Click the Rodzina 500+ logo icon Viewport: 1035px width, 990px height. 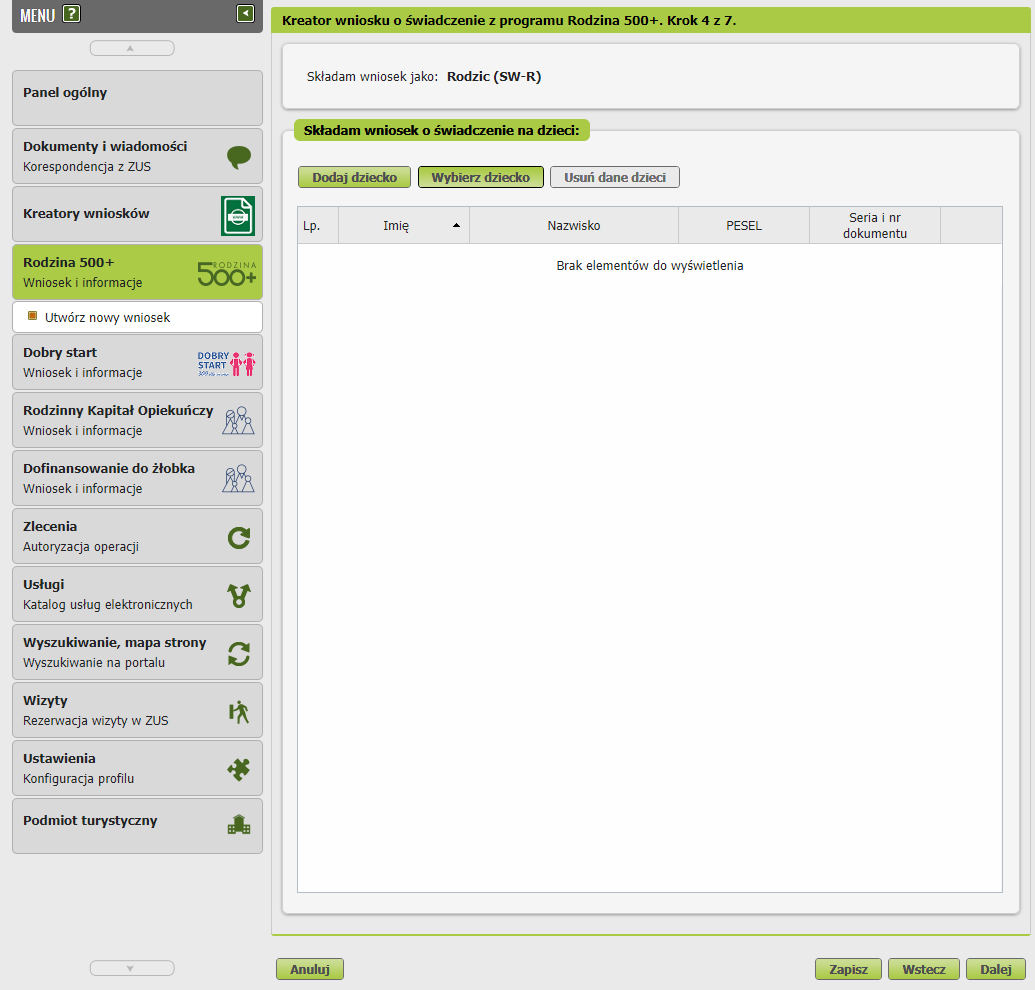(227, 273)
